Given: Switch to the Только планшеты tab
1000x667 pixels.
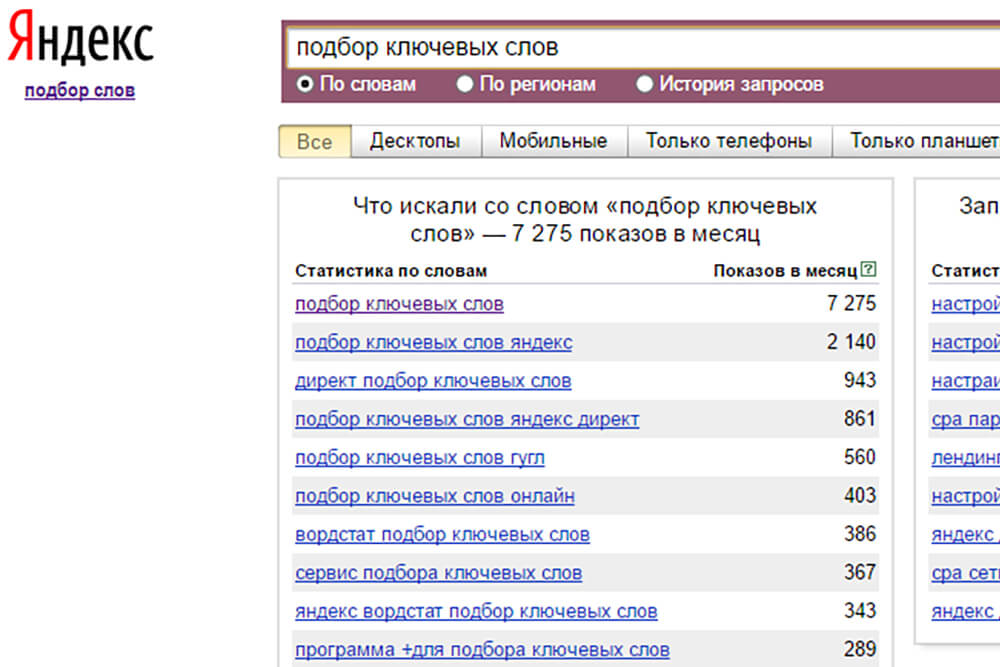Looking at the screenshot, I should click(x=917, y=141).
